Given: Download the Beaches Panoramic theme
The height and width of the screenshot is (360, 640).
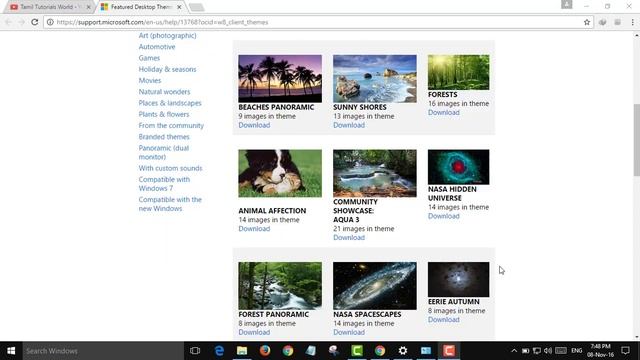Looking at the screenshot, I should pos(254,125).
